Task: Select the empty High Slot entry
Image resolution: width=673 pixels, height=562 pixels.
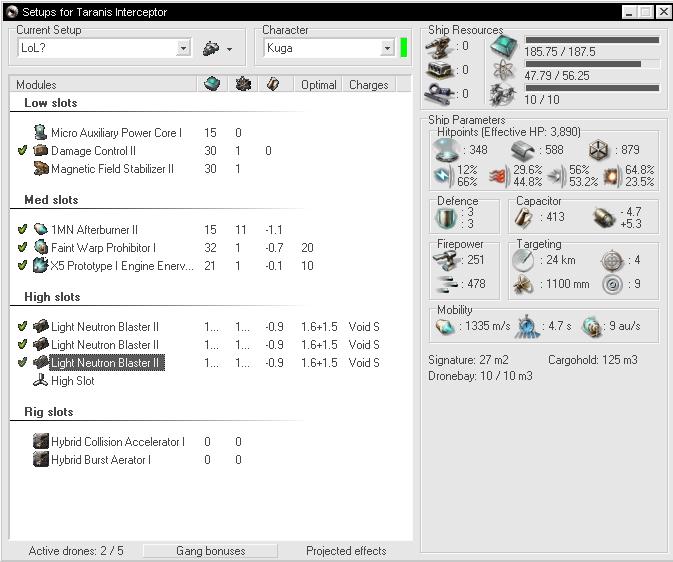Action: [x=73, y=381]
